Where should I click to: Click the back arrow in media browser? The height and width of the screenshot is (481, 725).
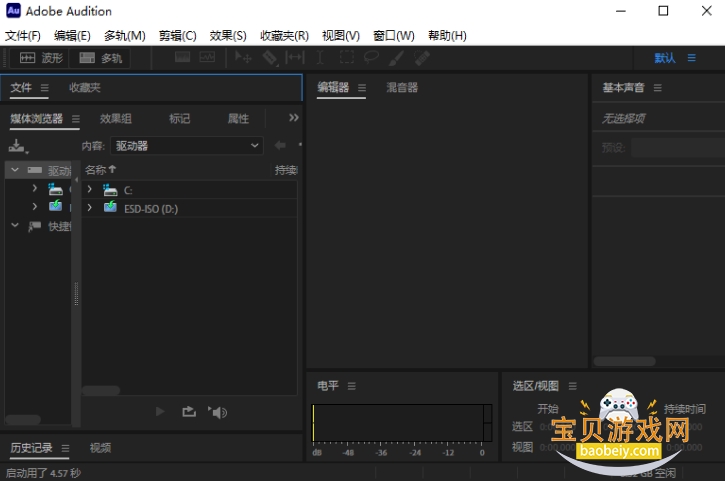pyautogui.click(x=280, y=145)
